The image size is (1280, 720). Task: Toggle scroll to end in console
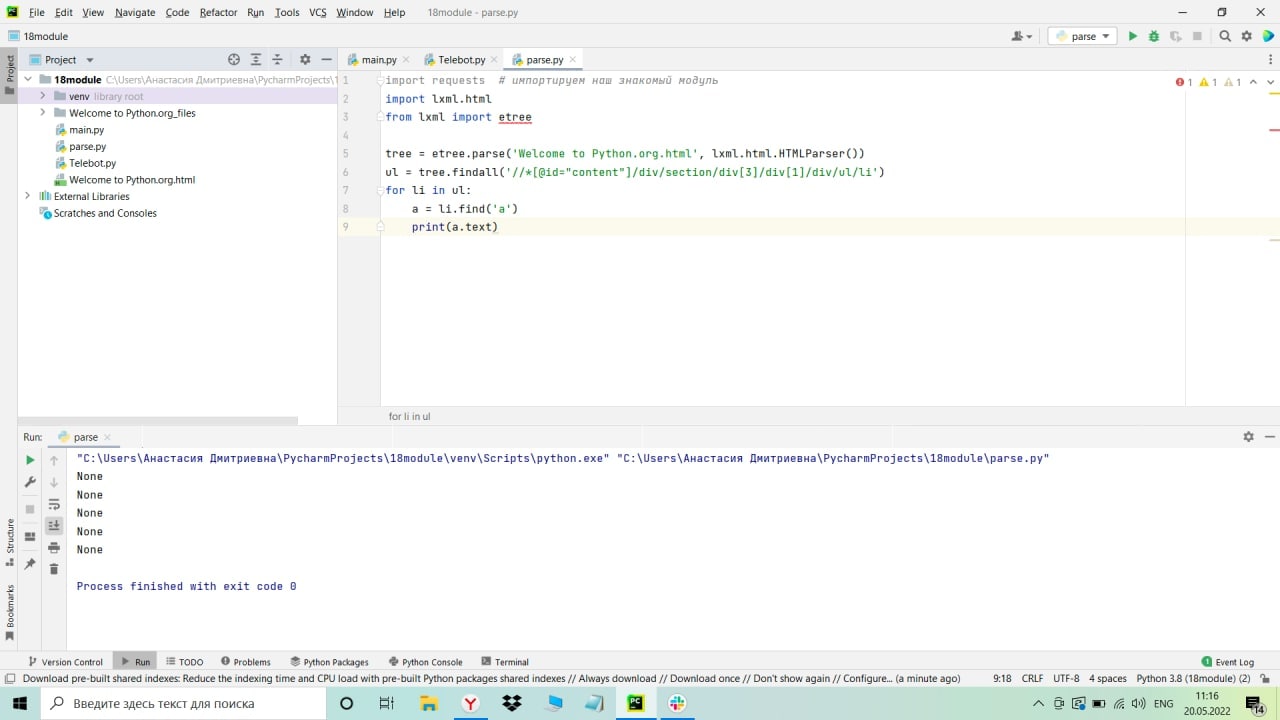click(54, 525)
